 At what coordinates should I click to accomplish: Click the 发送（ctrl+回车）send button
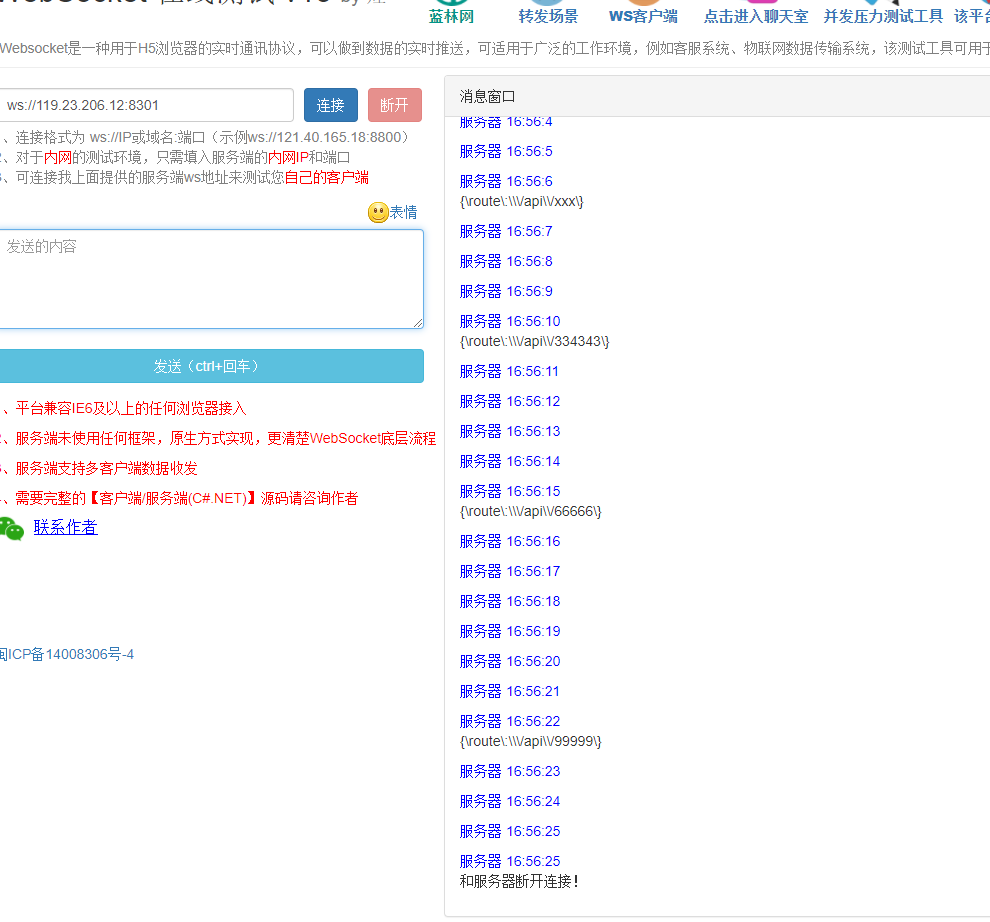[211, 366]
